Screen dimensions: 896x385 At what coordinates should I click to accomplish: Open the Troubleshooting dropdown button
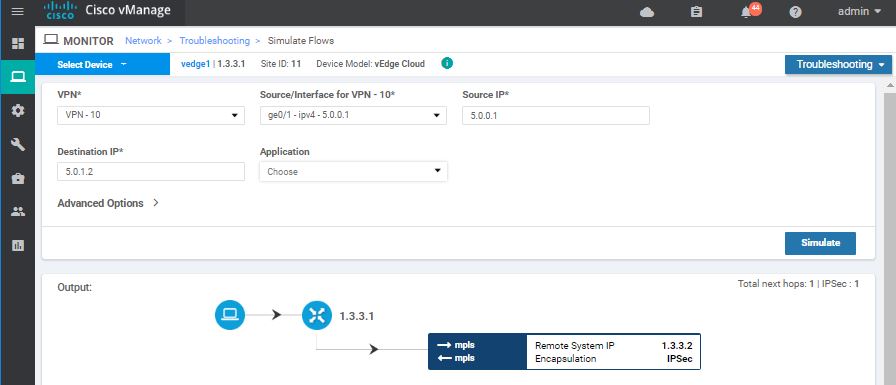(838, 65)
